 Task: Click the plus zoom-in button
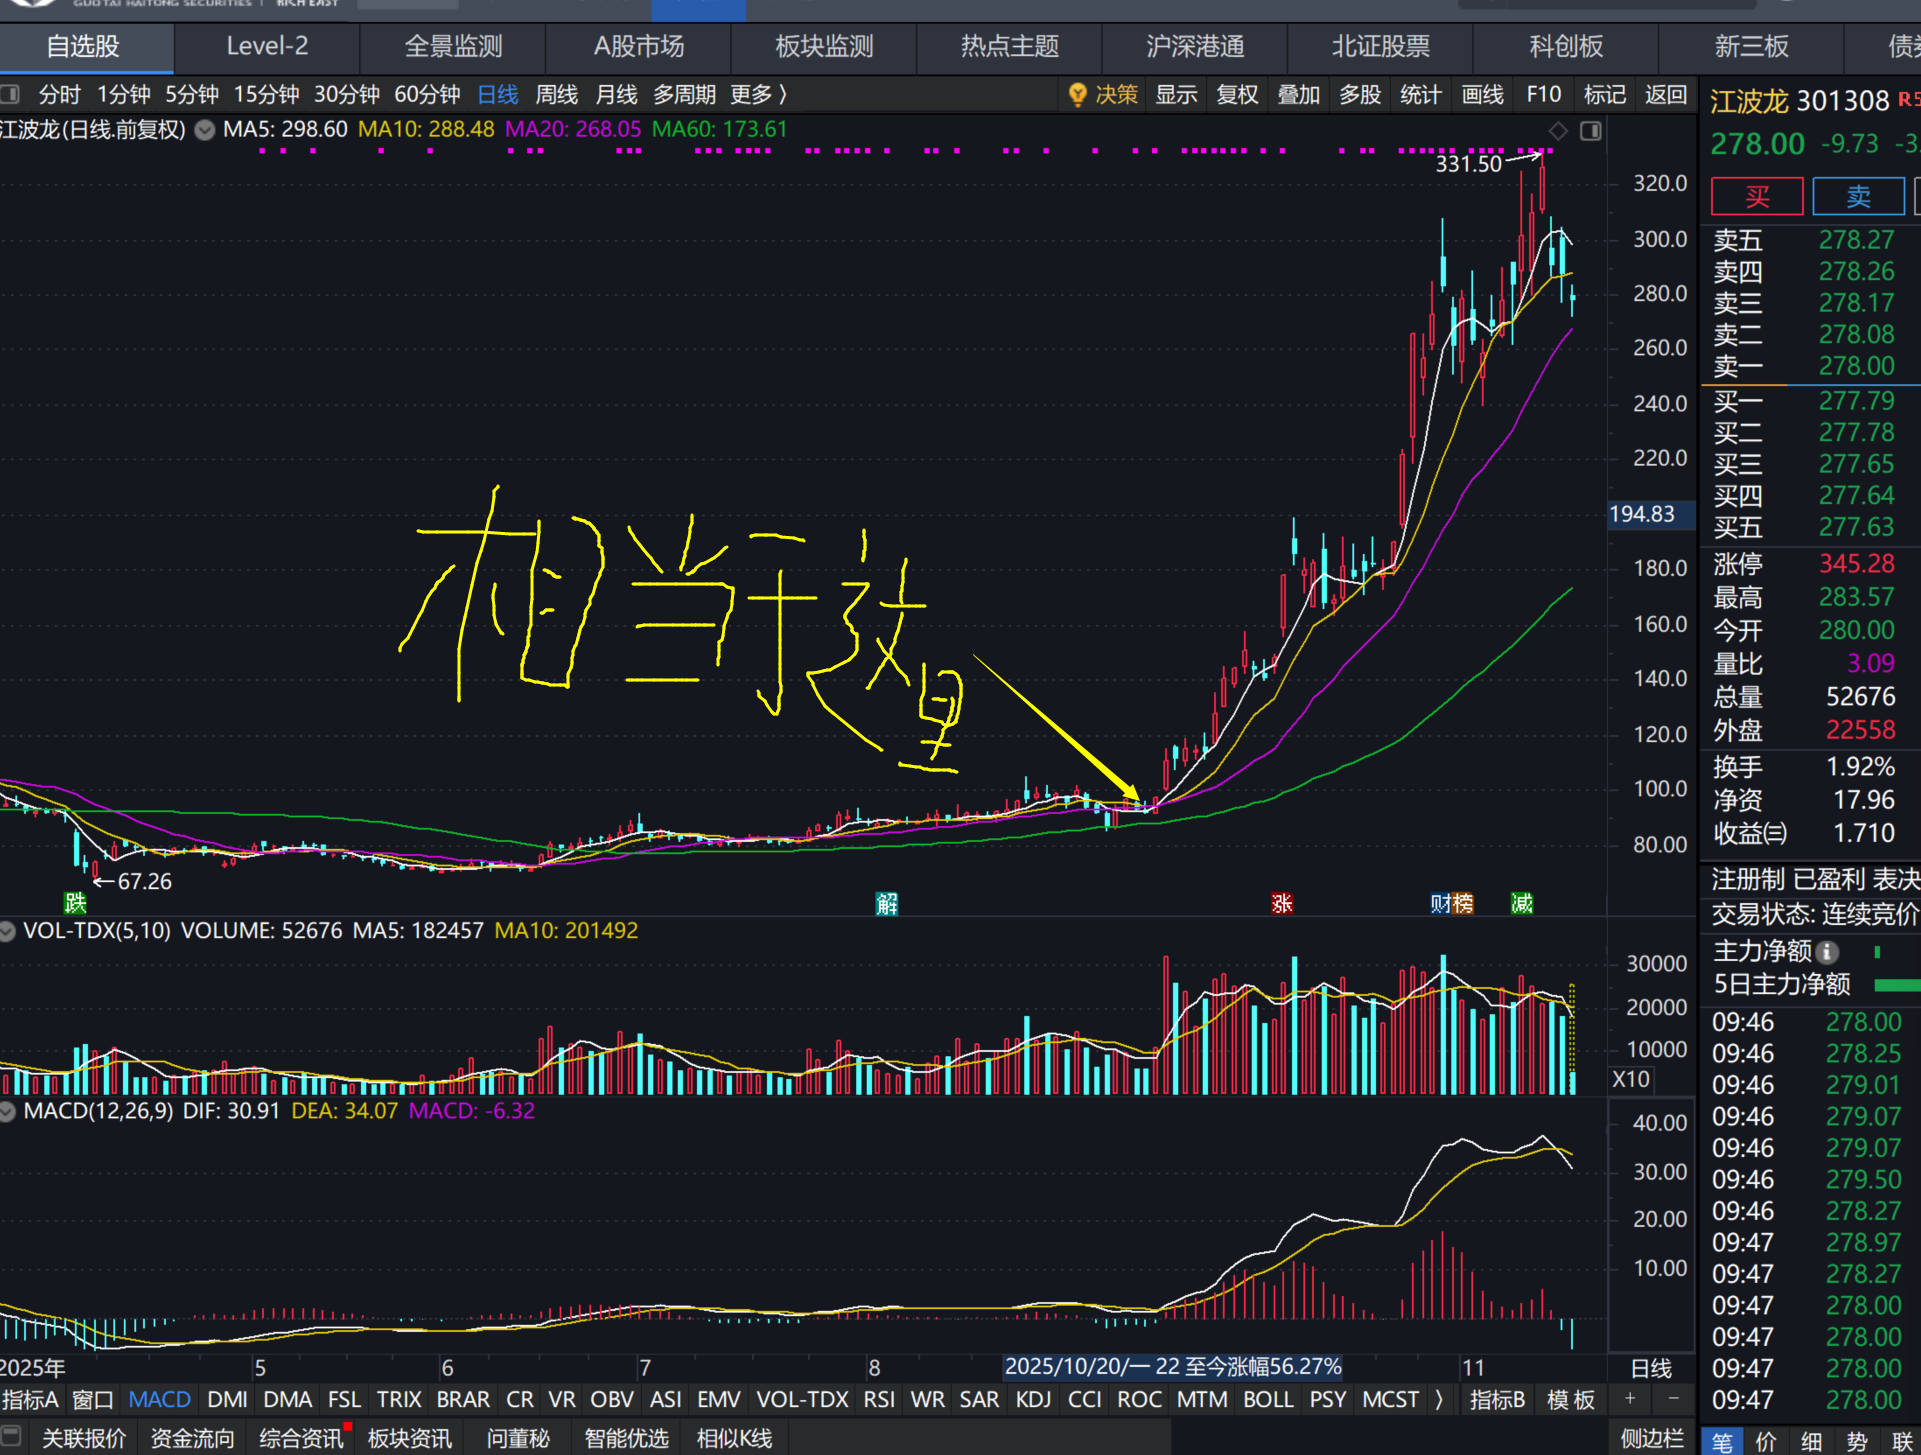[x=1630, y=1399]
